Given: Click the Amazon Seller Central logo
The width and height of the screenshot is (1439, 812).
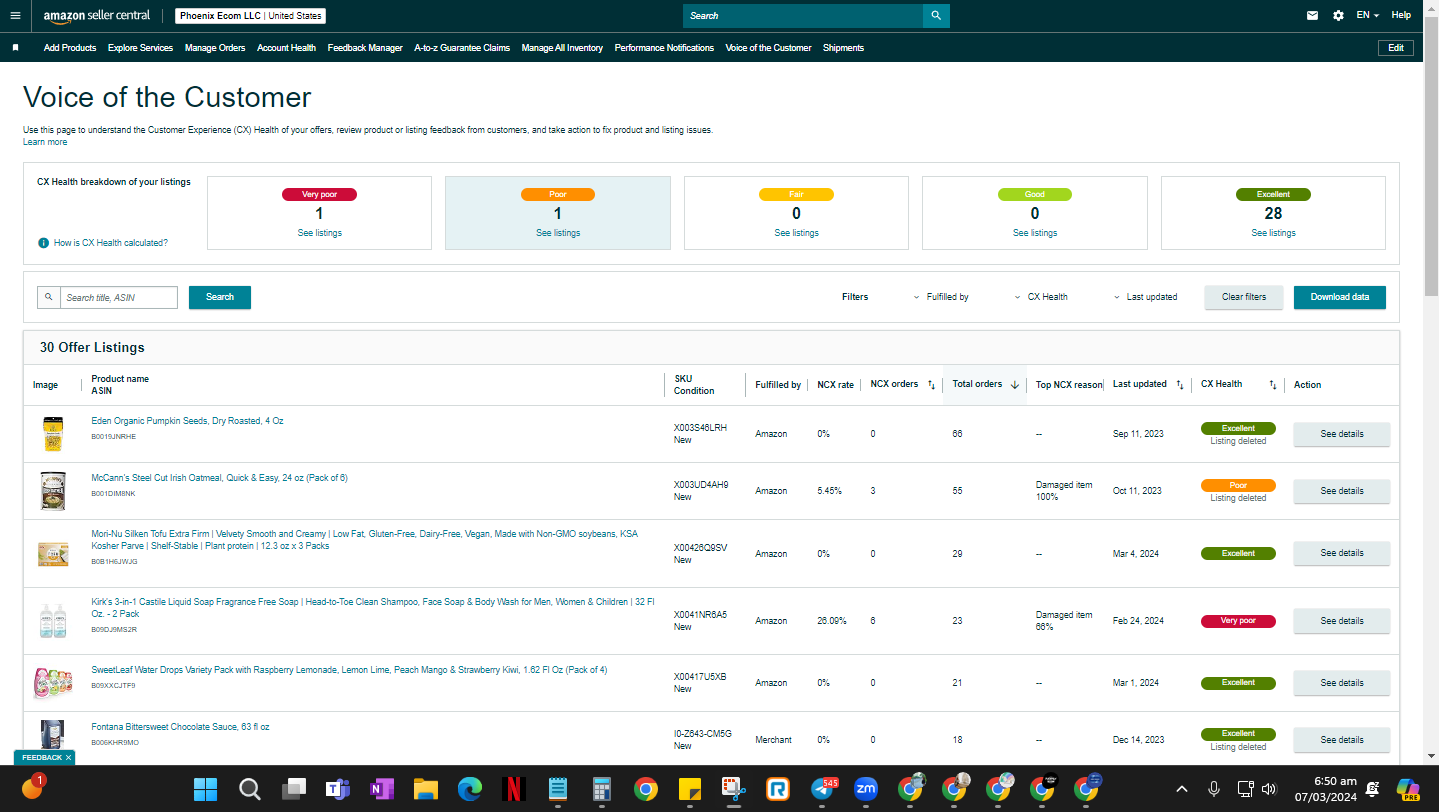Looking at the screenshot, I should coord(97,16).
